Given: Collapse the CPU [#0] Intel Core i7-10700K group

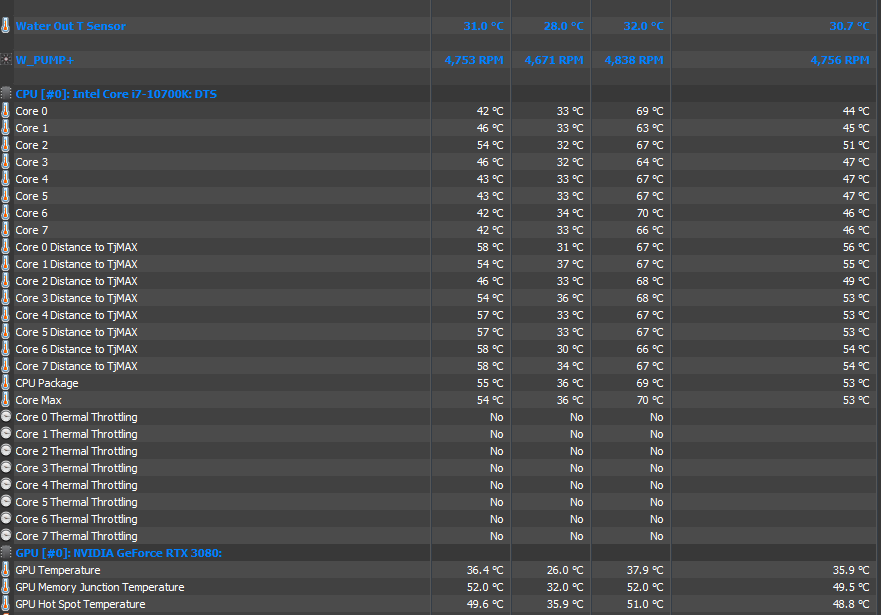Looking at the screenshot, I should click(x=116, y=94).
